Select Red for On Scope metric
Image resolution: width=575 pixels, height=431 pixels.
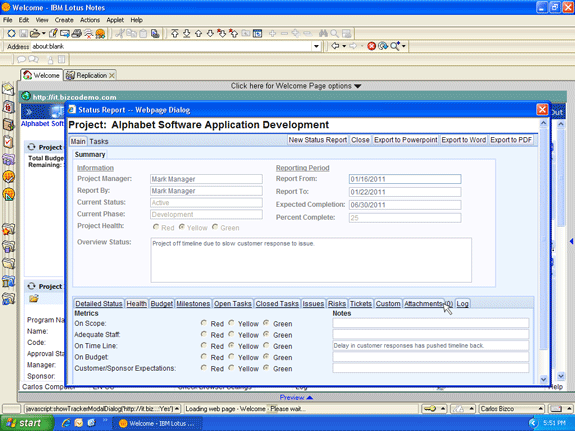[204, 323]
